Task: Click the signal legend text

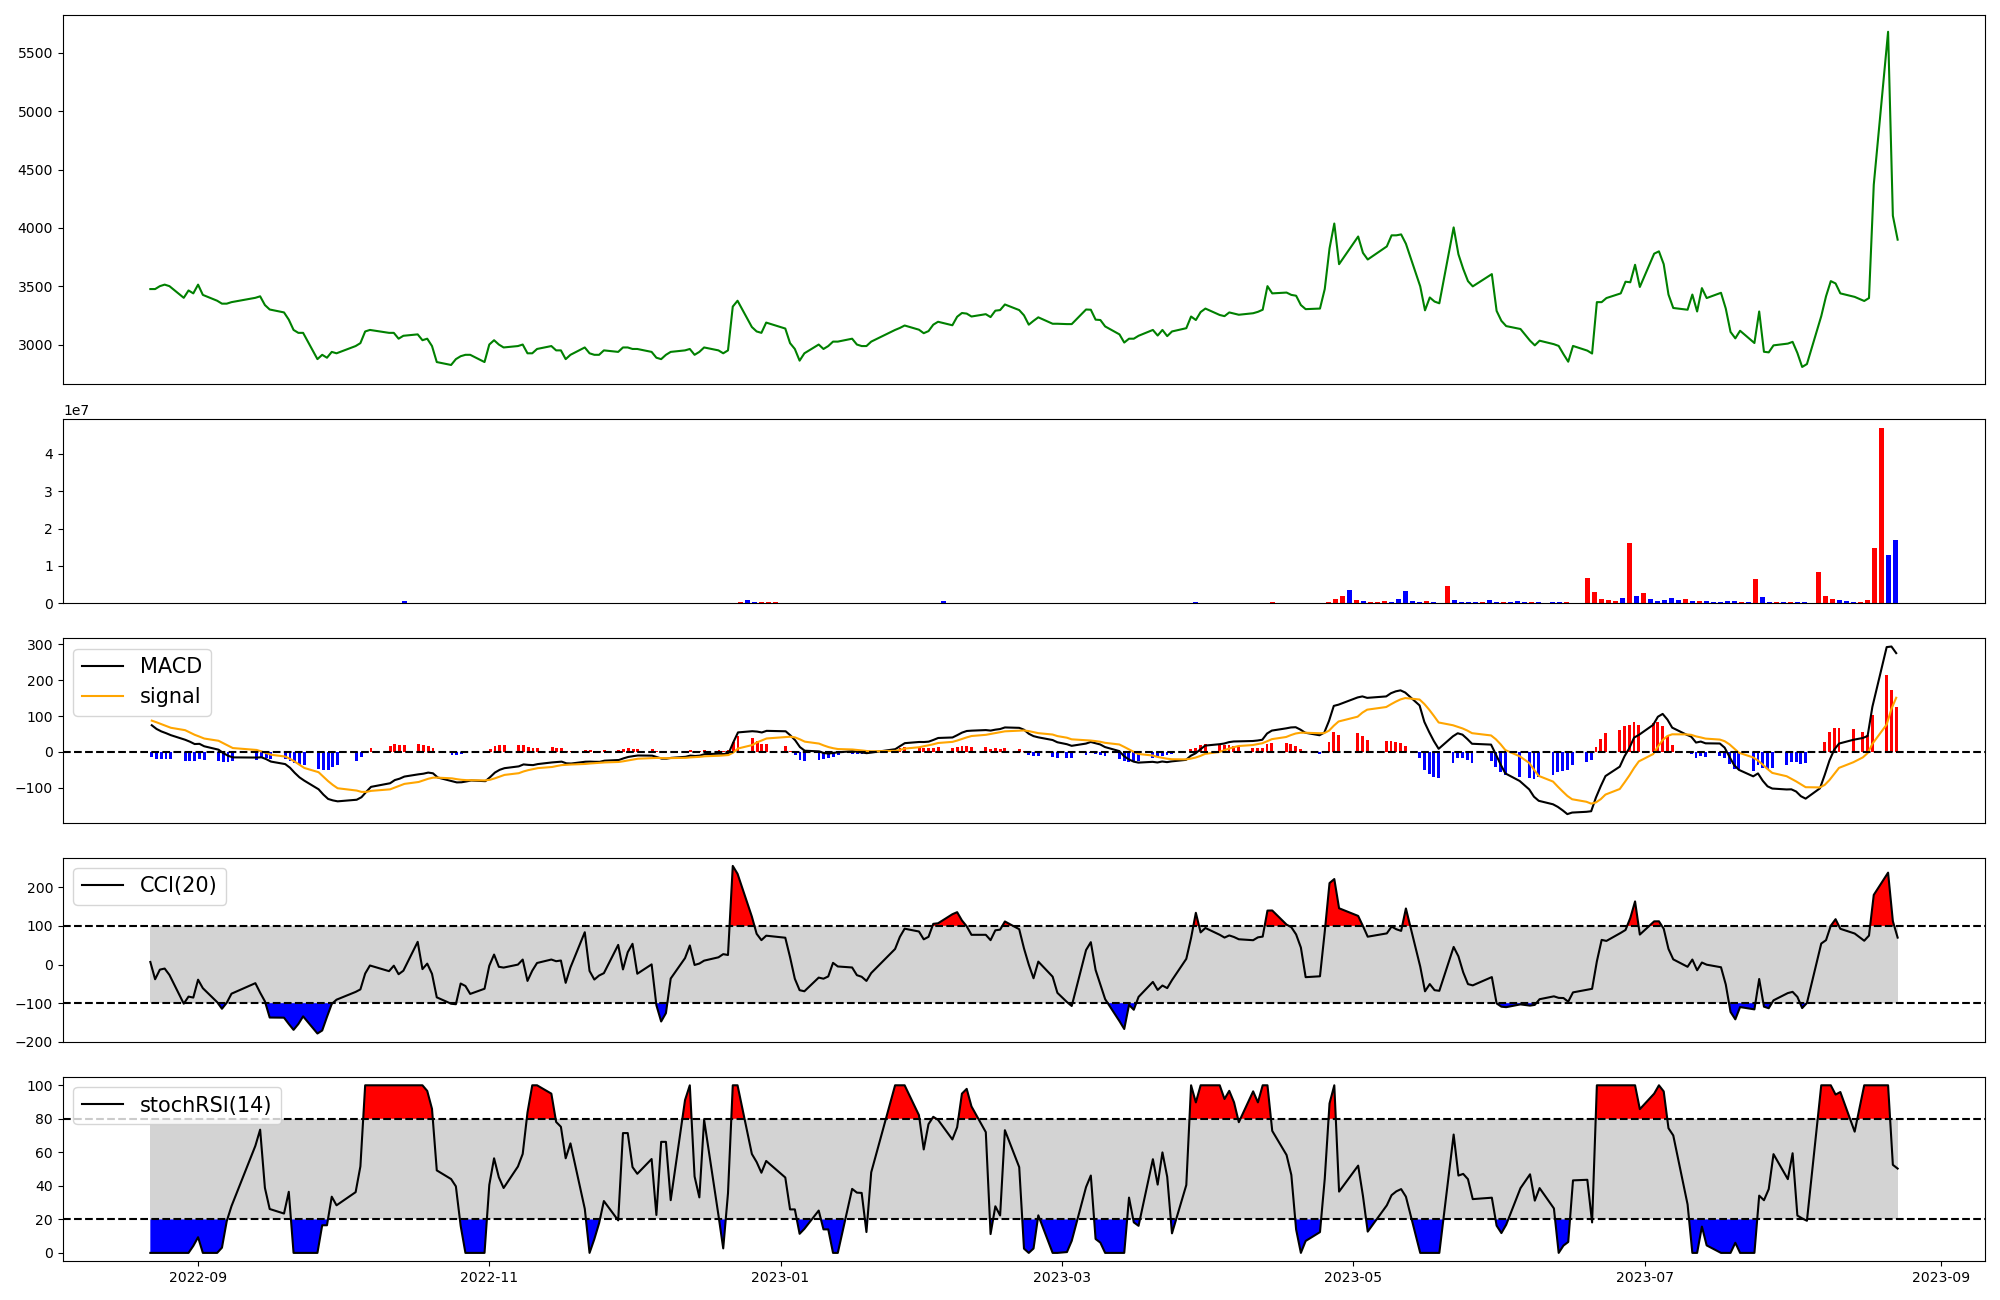Action: (x=169, y=696)
